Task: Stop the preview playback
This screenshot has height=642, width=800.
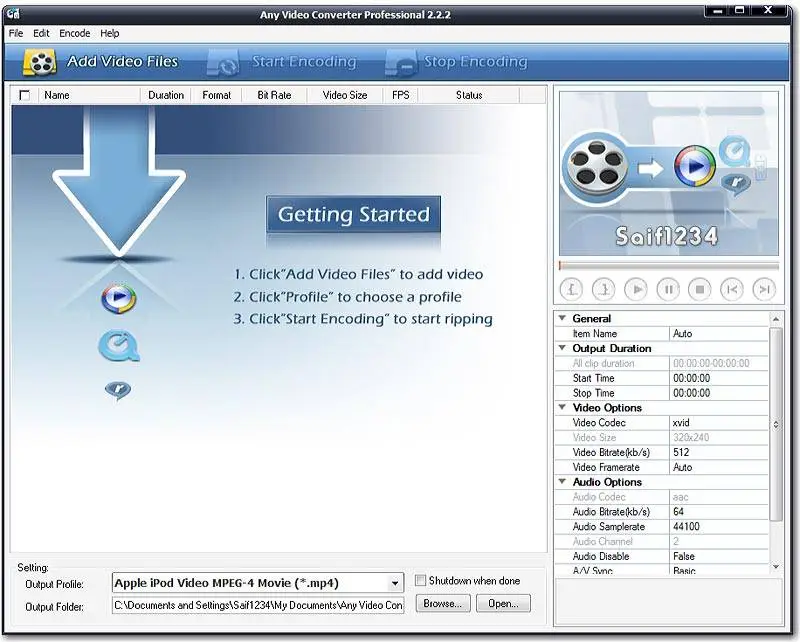Action: point(700,289)
